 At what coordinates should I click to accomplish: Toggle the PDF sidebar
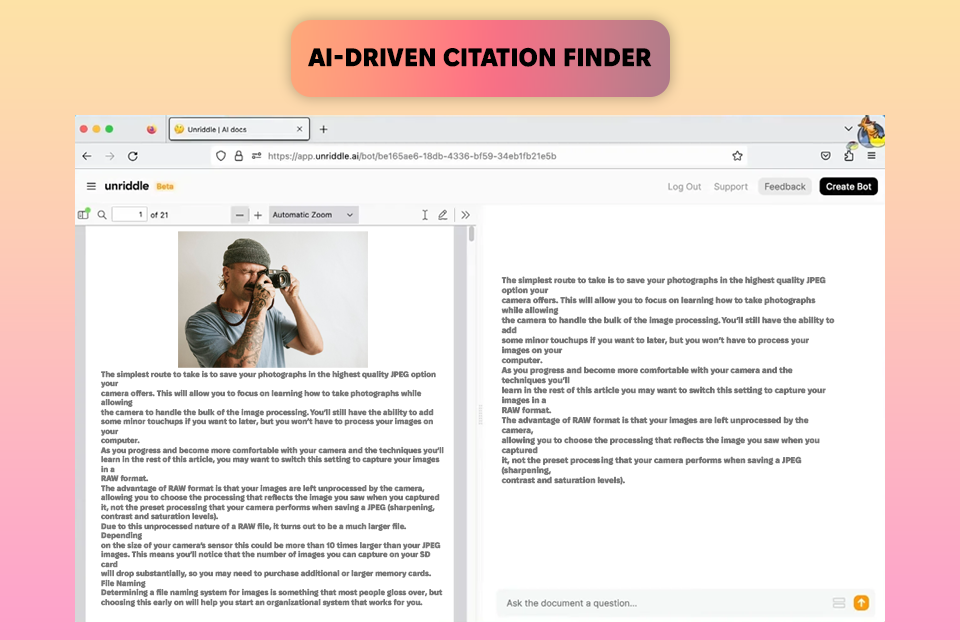click(x=84, y=214)
